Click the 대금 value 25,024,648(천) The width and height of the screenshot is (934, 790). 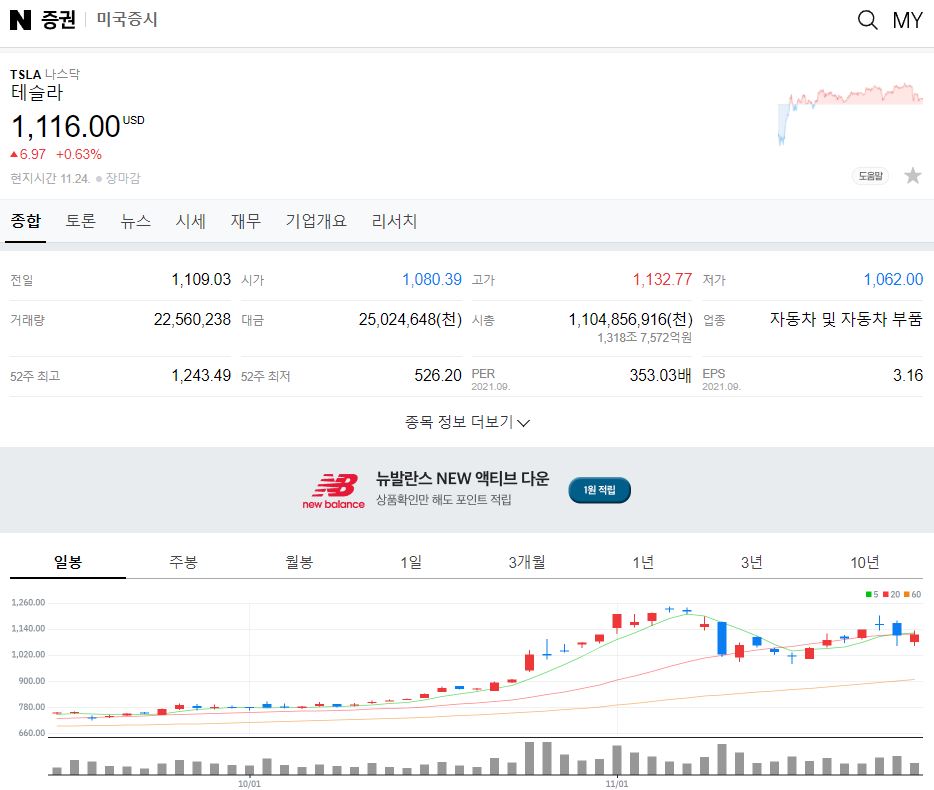click(410, 319)
